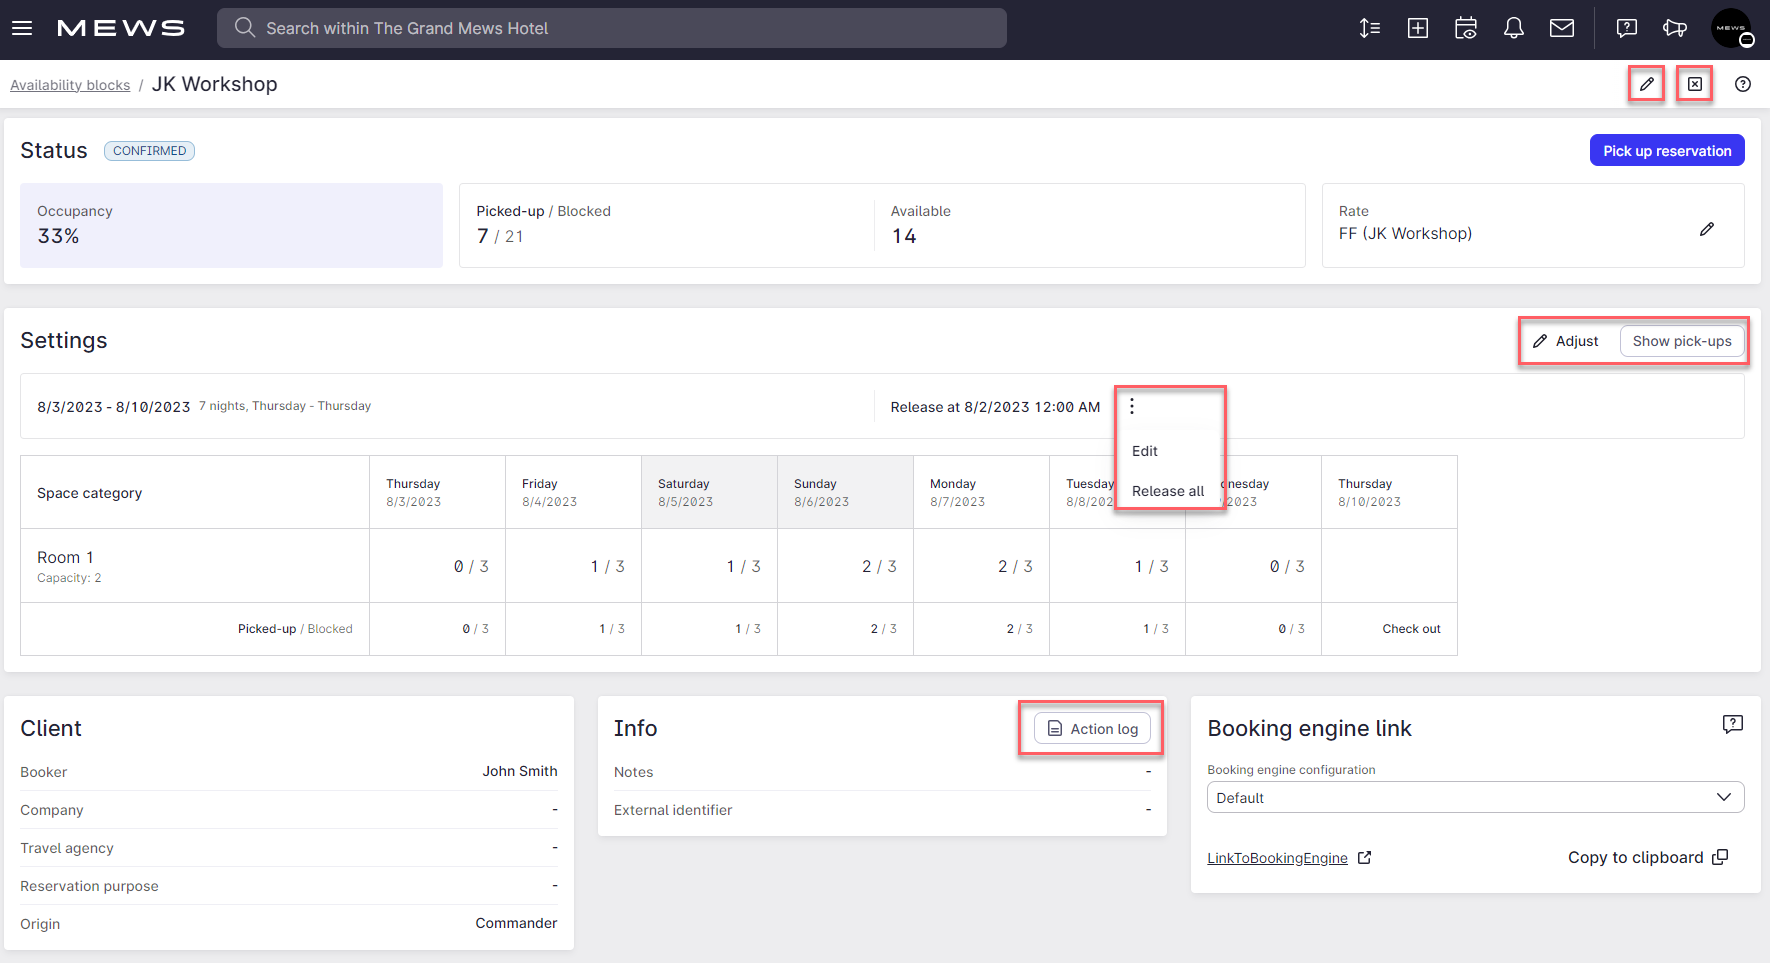Screen dimensions: 1770x963
Task: Select Release all in the context menu
Action: (1168, 491)
